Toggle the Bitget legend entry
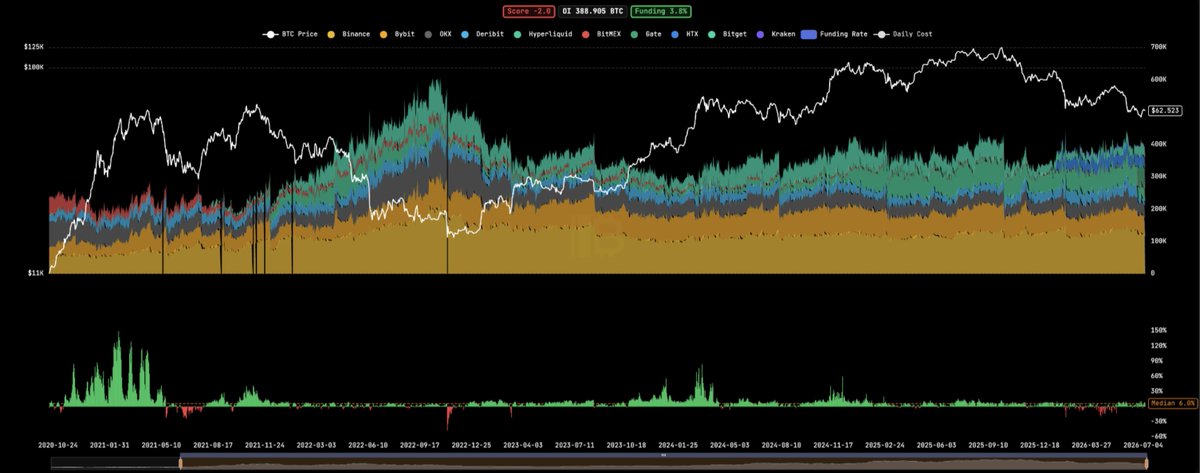Screen dimensions: 1200x473 tap(729, 34)
